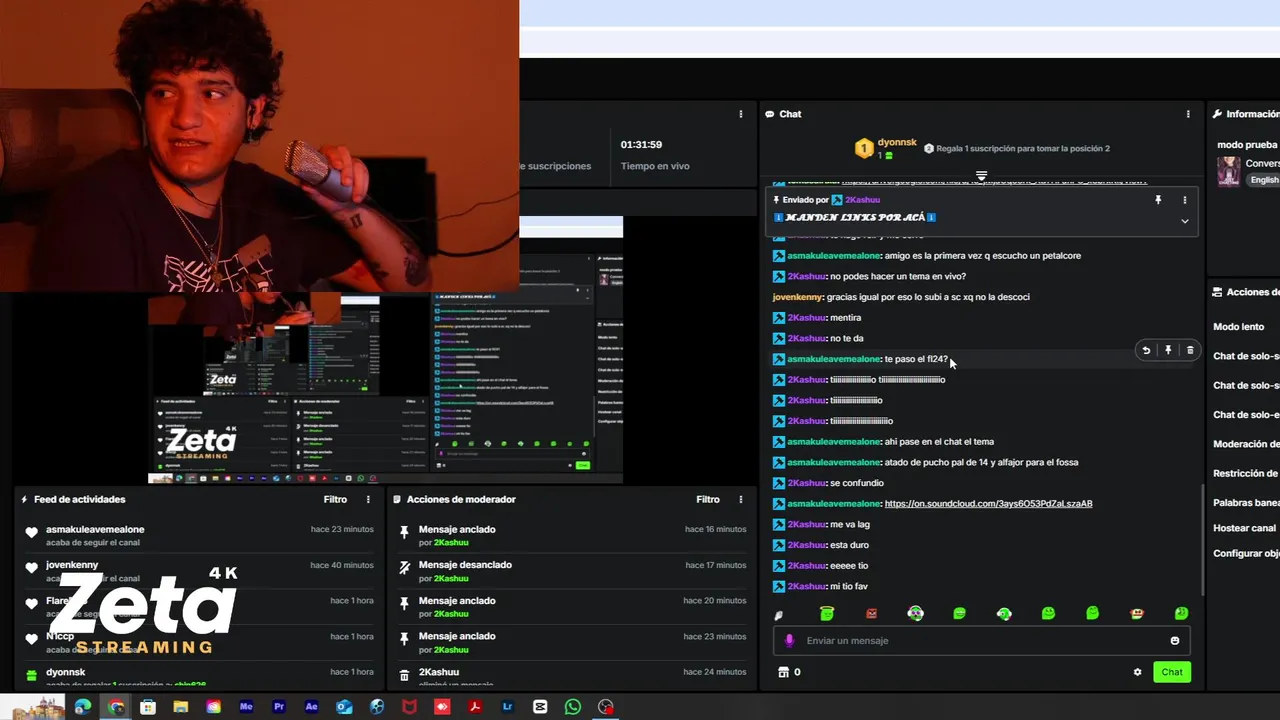Select jovenkenny follow activity entry
This screenshot has width=1280, height=720.
tap(199, 571)
